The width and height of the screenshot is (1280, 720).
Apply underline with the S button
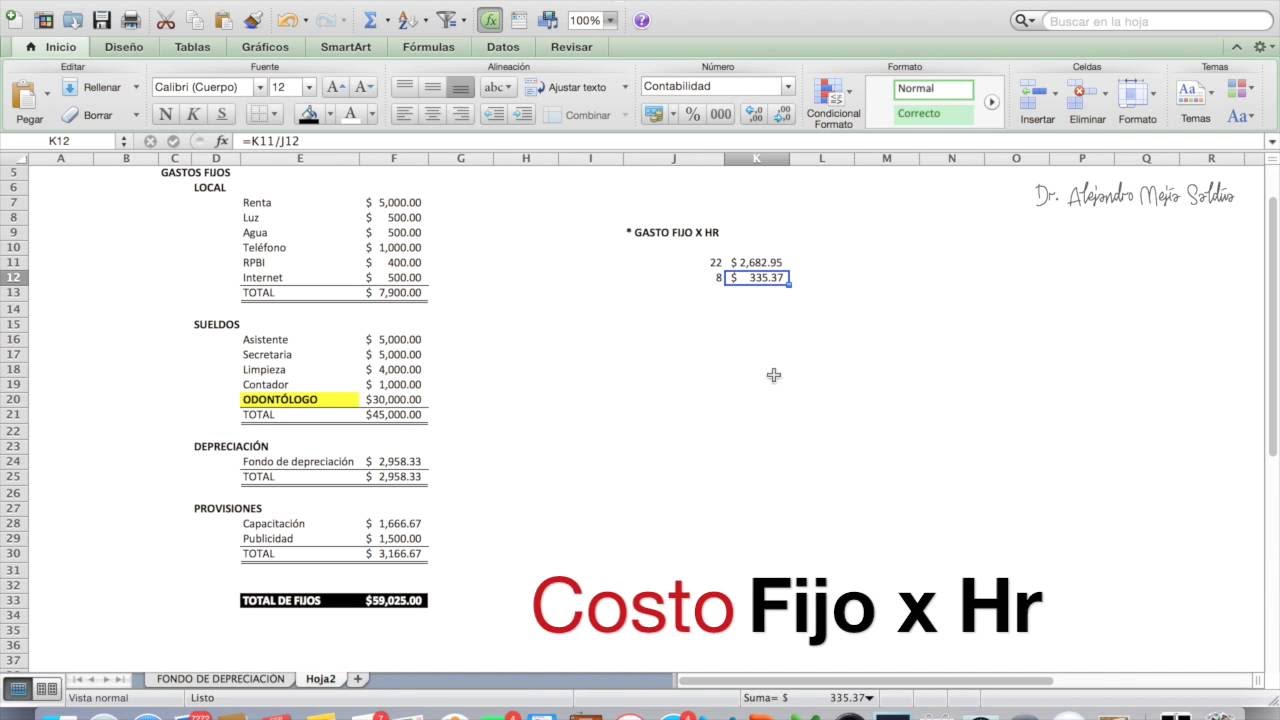[x=221, y=114]
